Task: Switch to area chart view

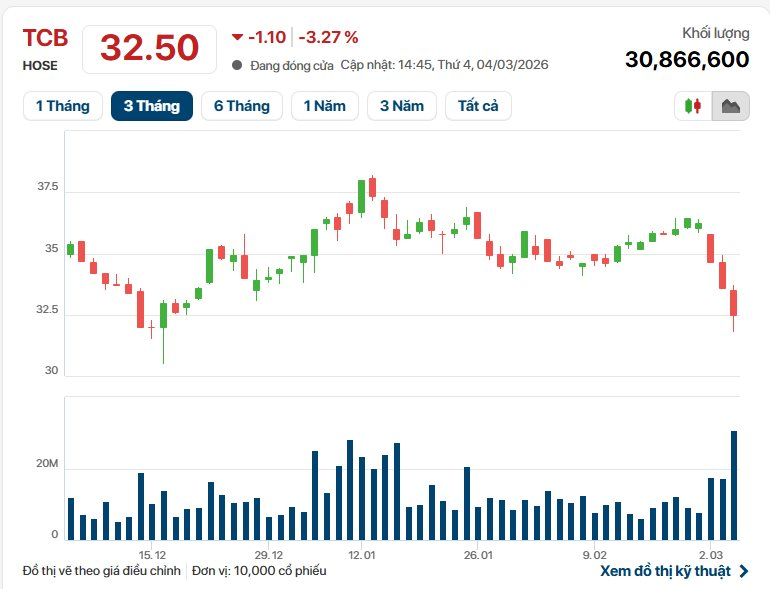Action: coord(730,106)
